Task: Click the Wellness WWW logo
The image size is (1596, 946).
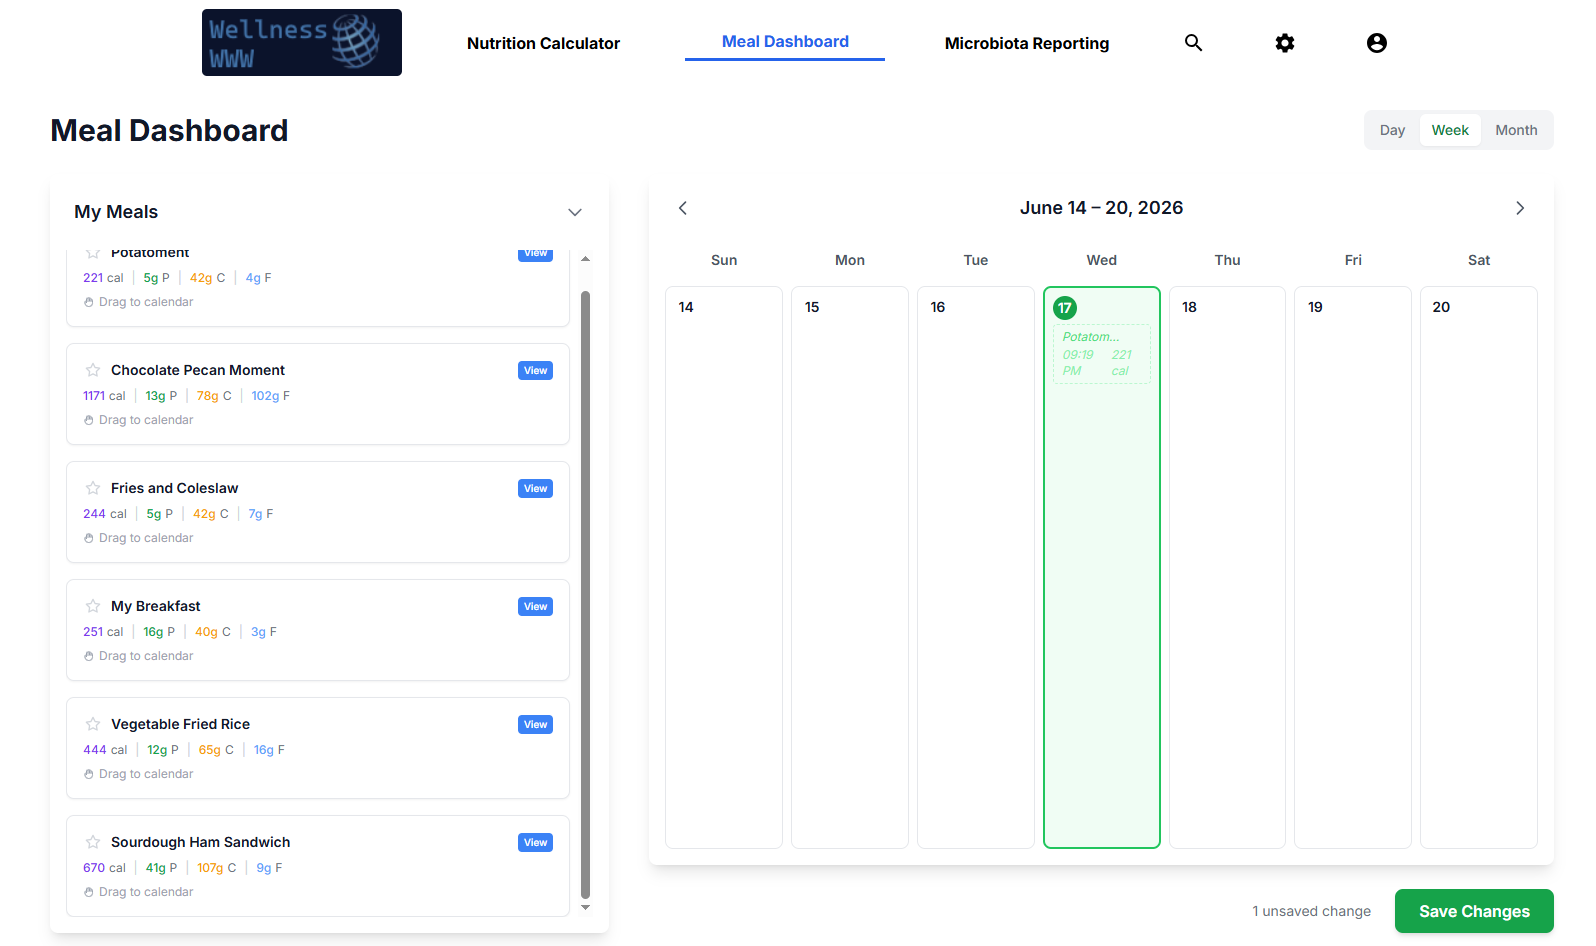Action: (302, 43)
